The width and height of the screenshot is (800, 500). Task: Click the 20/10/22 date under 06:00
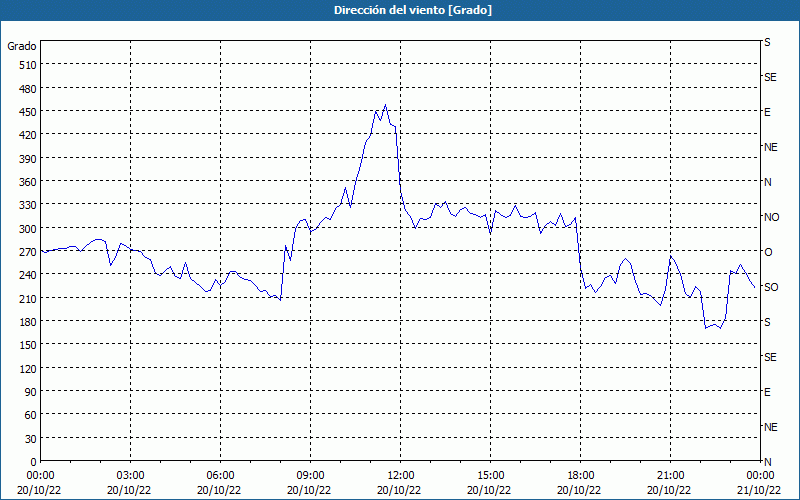tap(219, 490)
